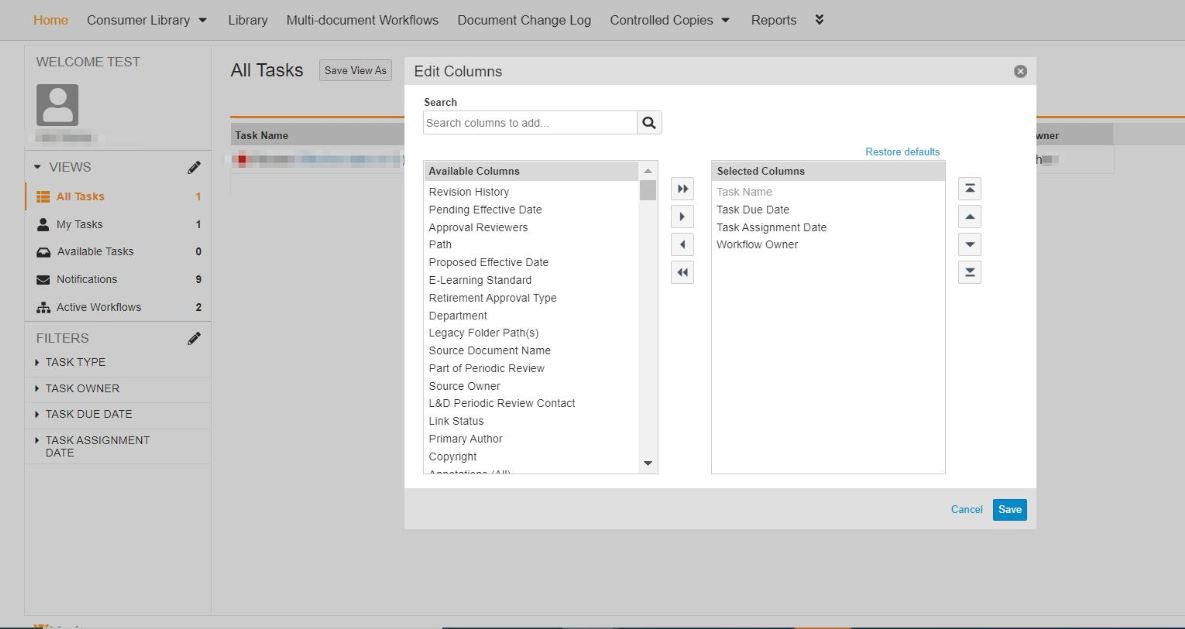1185x629 pixels.
Task: Click the remove selected column left-arrow button
Action: tap(682, 245)
